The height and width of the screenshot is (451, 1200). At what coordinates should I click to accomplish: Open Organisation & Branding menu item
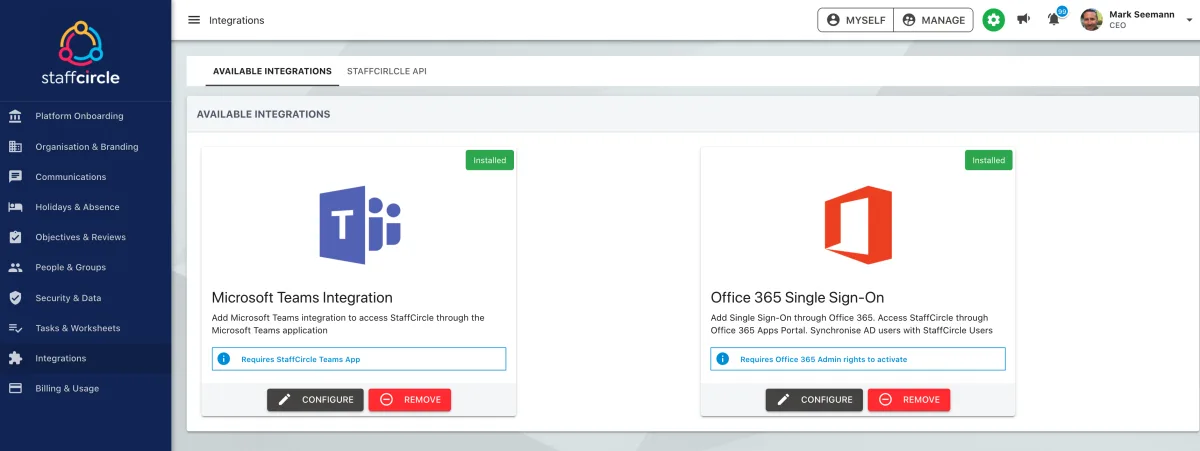tap(86, 146)
